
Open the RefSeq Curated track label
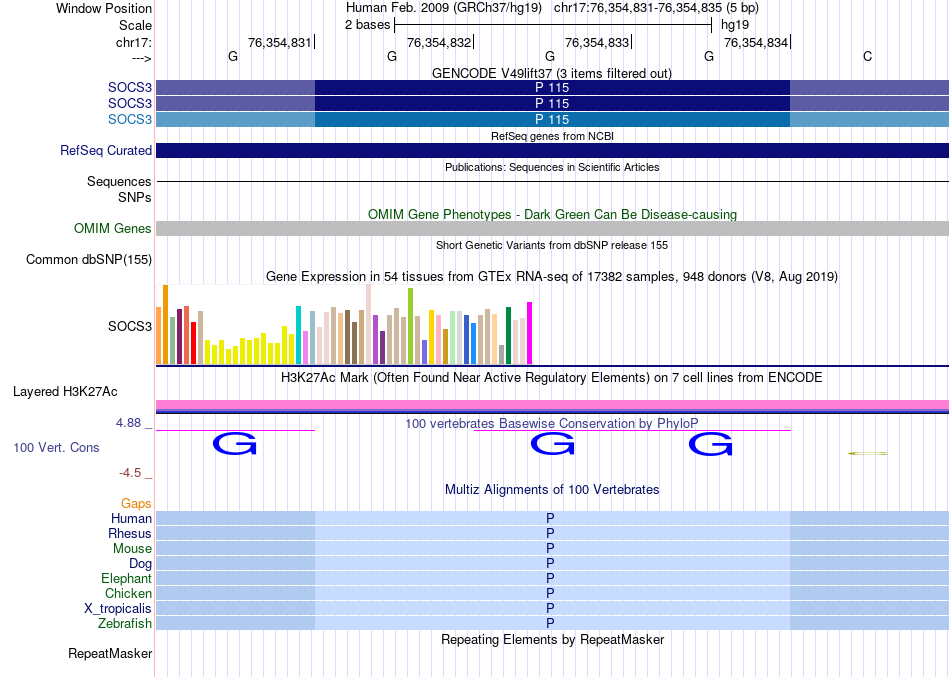coord(105,150)
